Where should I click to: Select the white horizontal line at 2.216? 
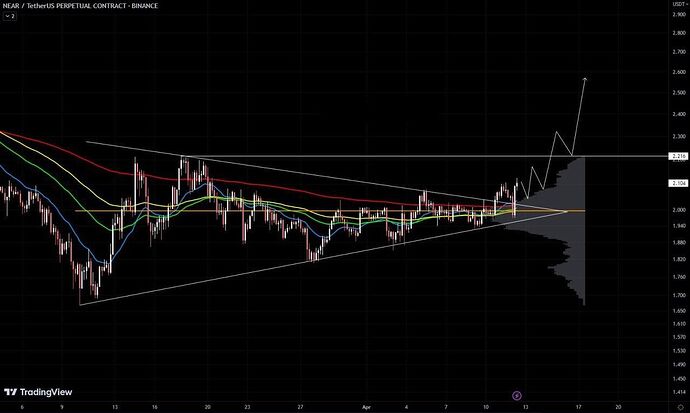tap(400, 157)
